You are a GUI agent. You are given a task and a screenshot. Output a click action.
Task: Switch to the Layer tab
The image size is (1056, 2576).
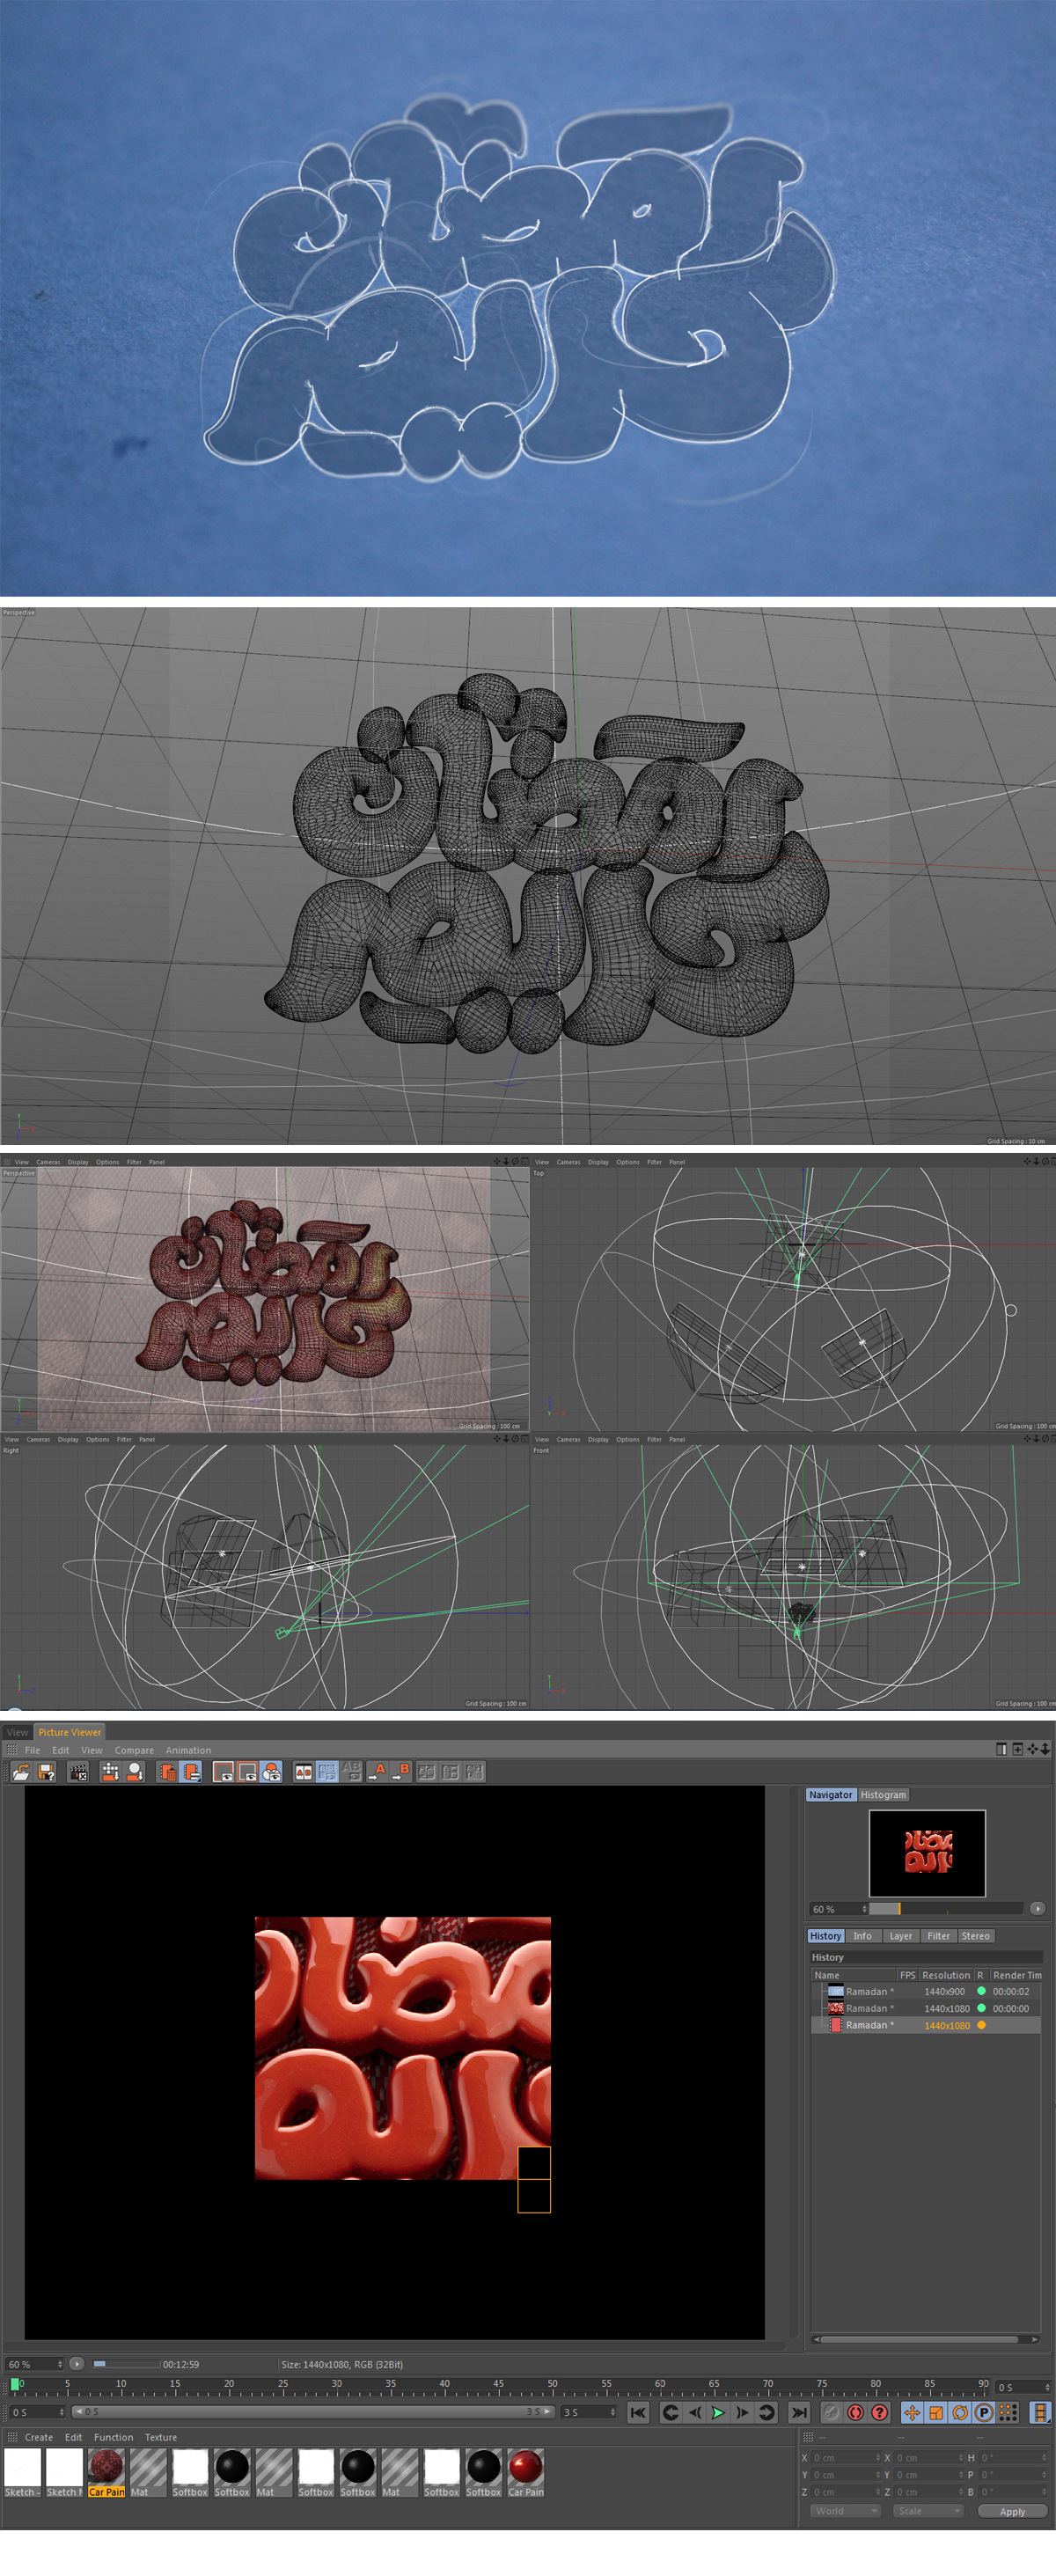(x=901, y=1936)
